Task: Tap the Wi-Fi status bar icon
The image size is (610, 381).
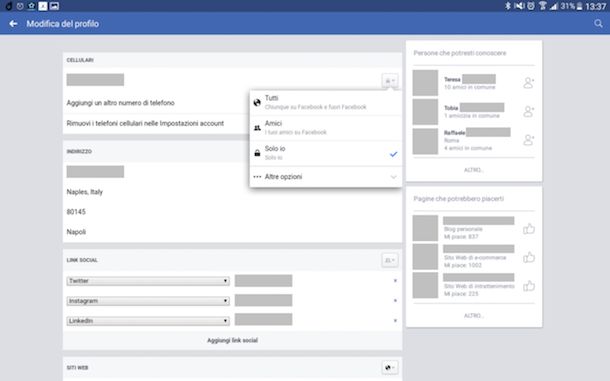Action: tap(542, 6)
